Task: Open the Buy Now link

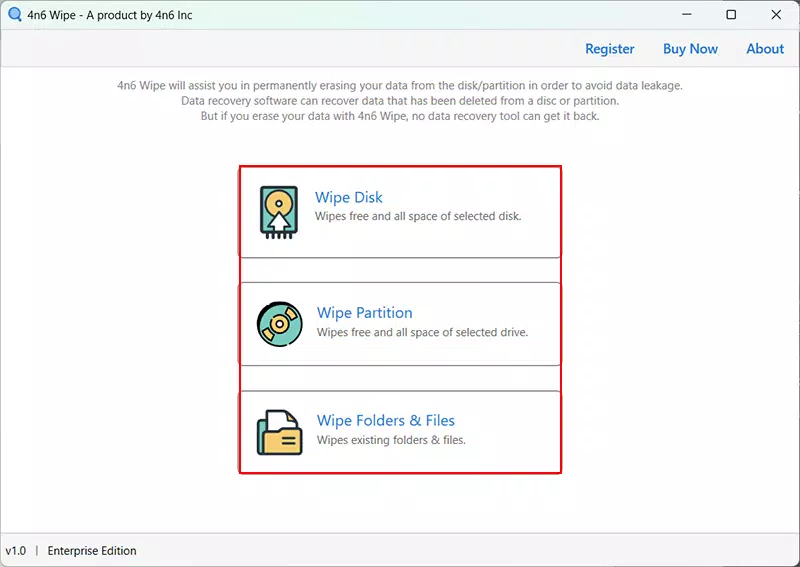Action: (x=690, y=49)
